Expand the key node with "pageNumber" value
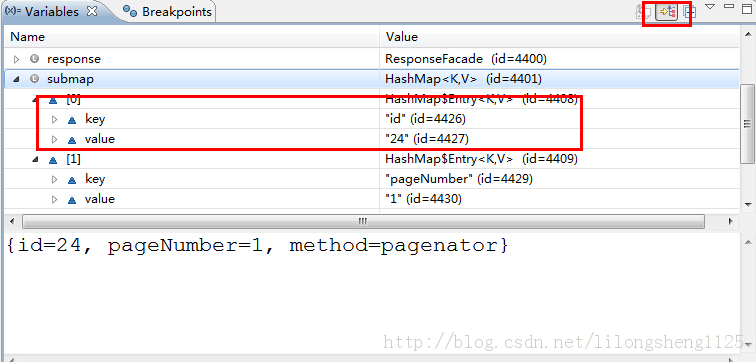This screenshot has width=756, height=362. (54, 179)
